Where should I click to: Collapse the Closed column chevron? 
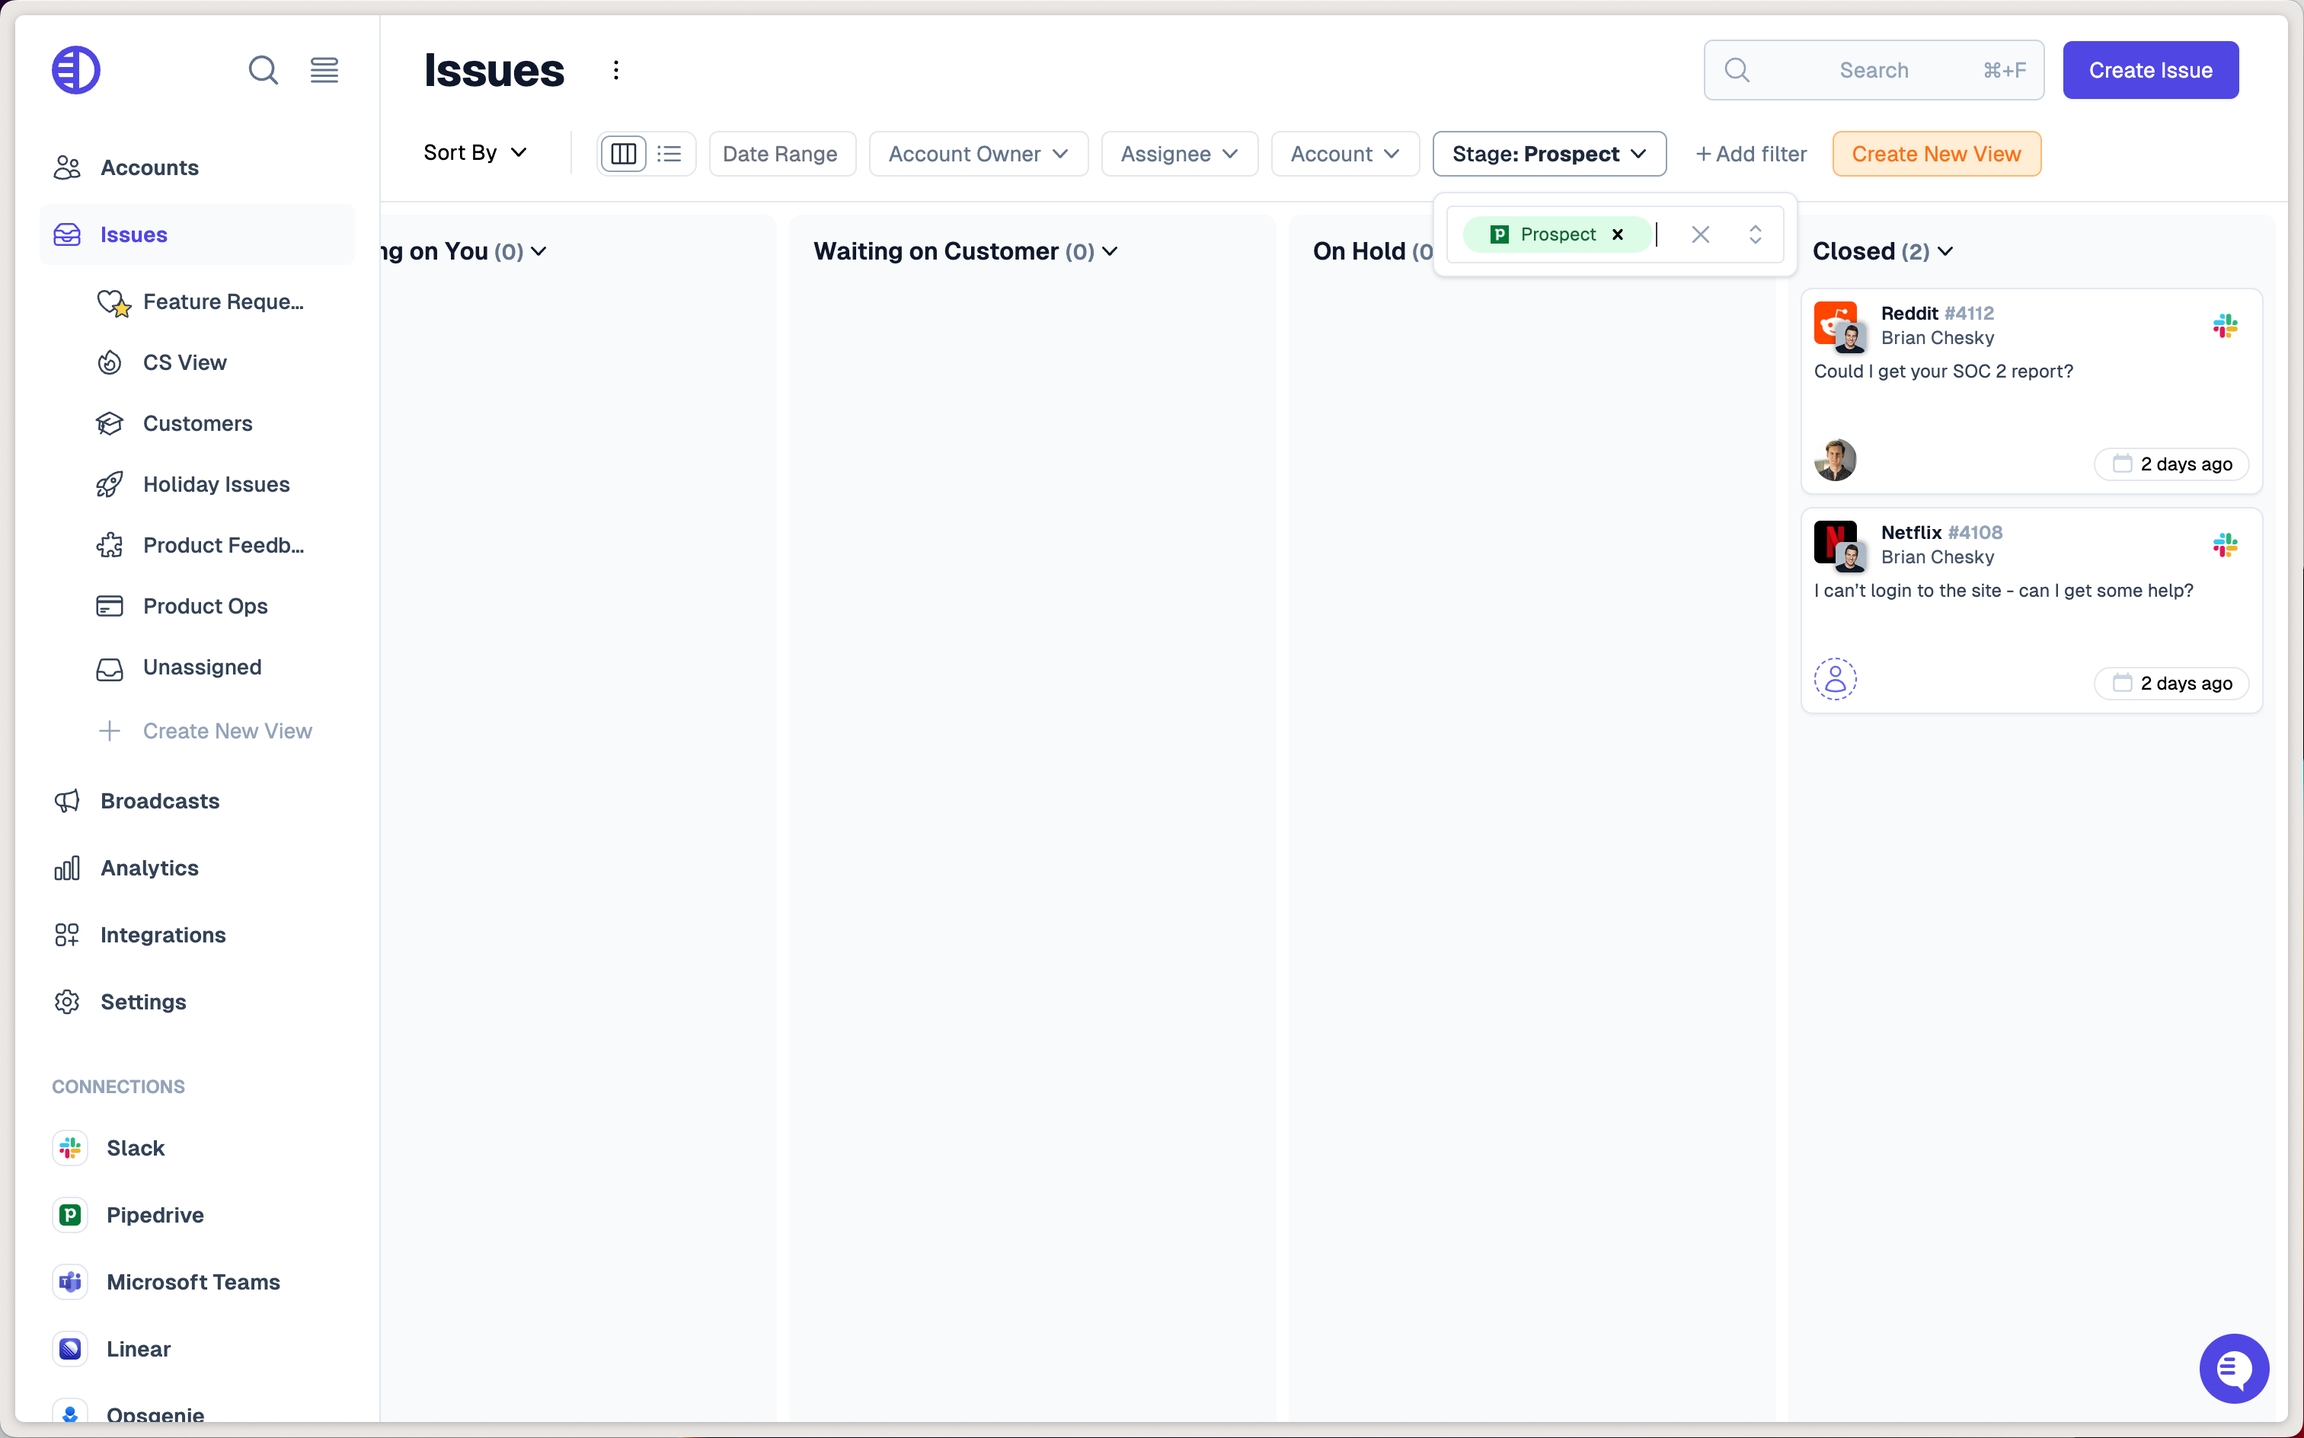pos(1945,252)
